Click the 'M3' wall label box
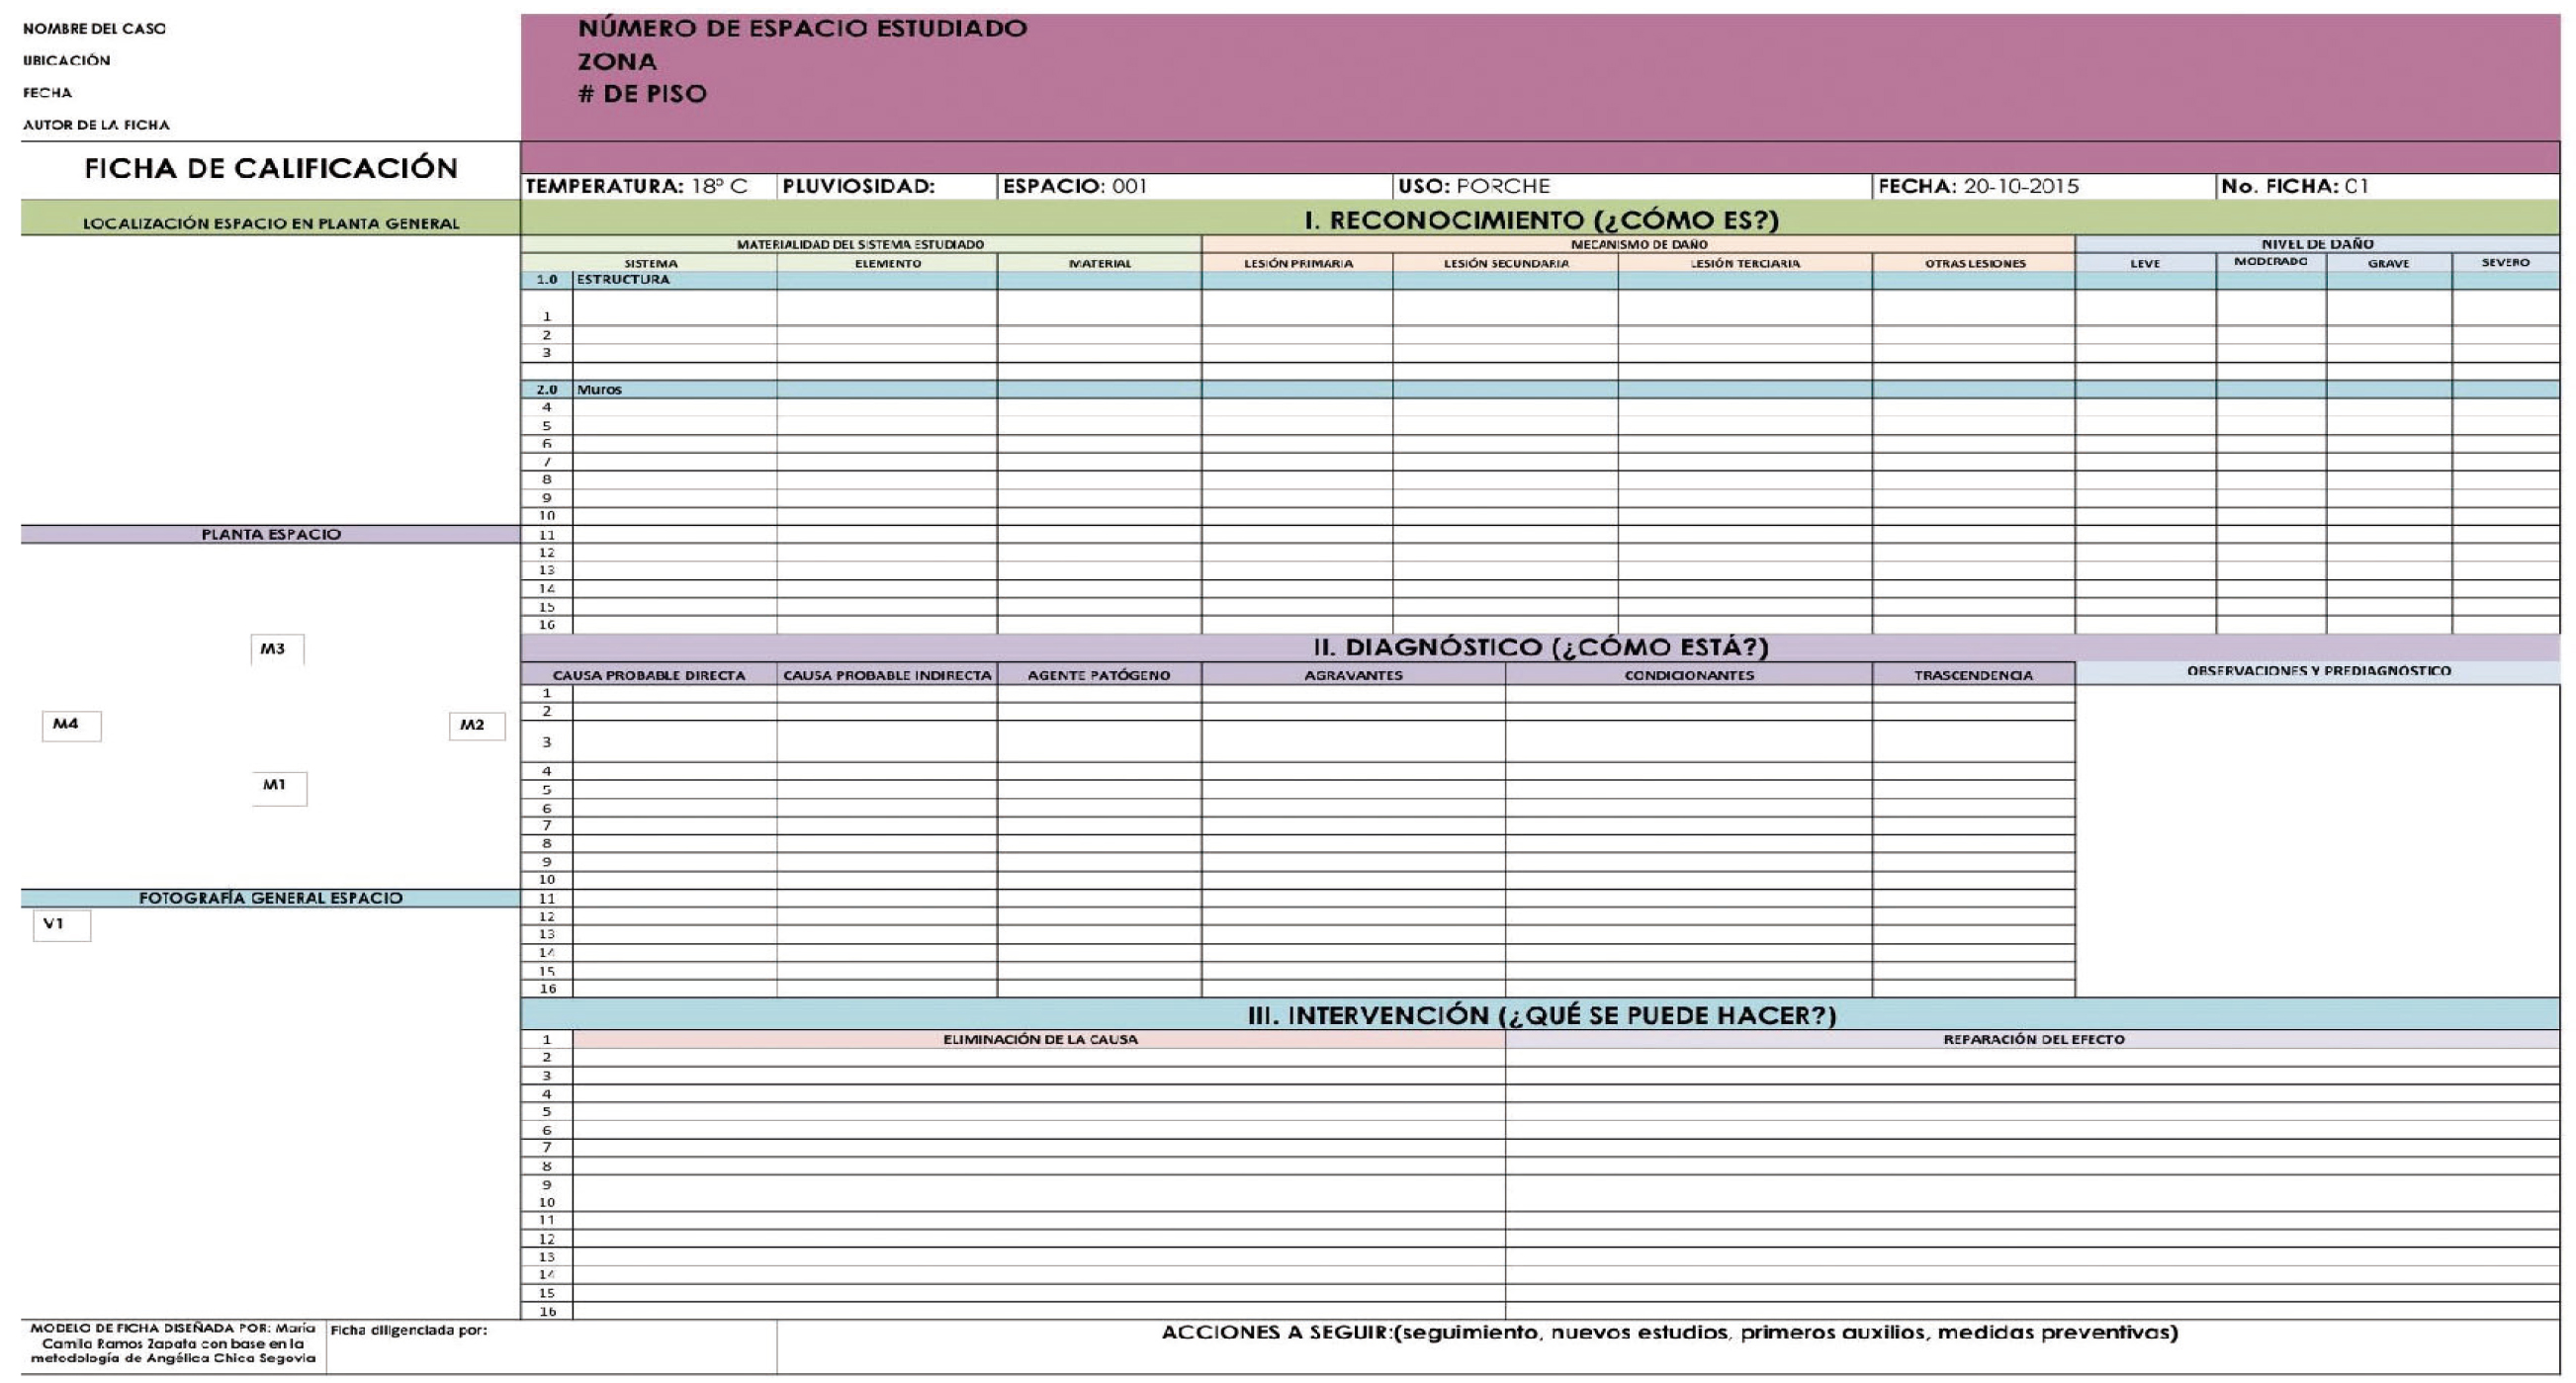The width and height of the screenshot is (2576, 1383). click(277, 649)
